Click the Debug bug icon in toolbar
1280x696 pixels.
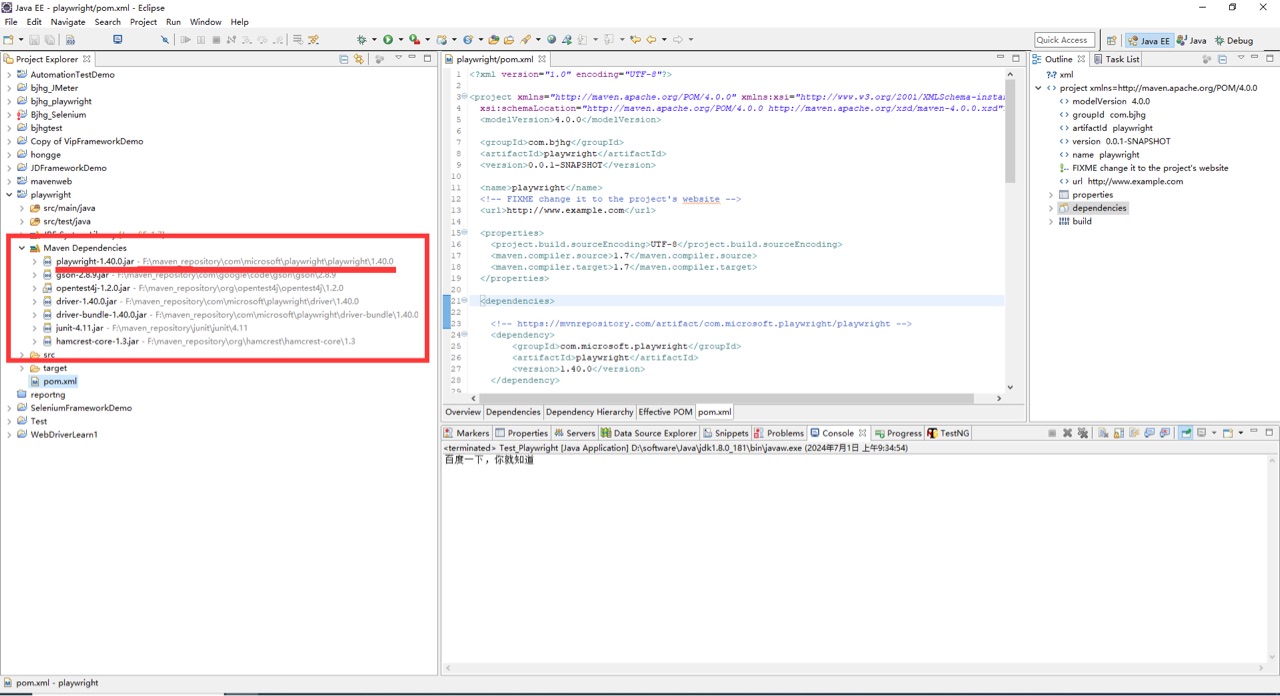coord(361,40)
